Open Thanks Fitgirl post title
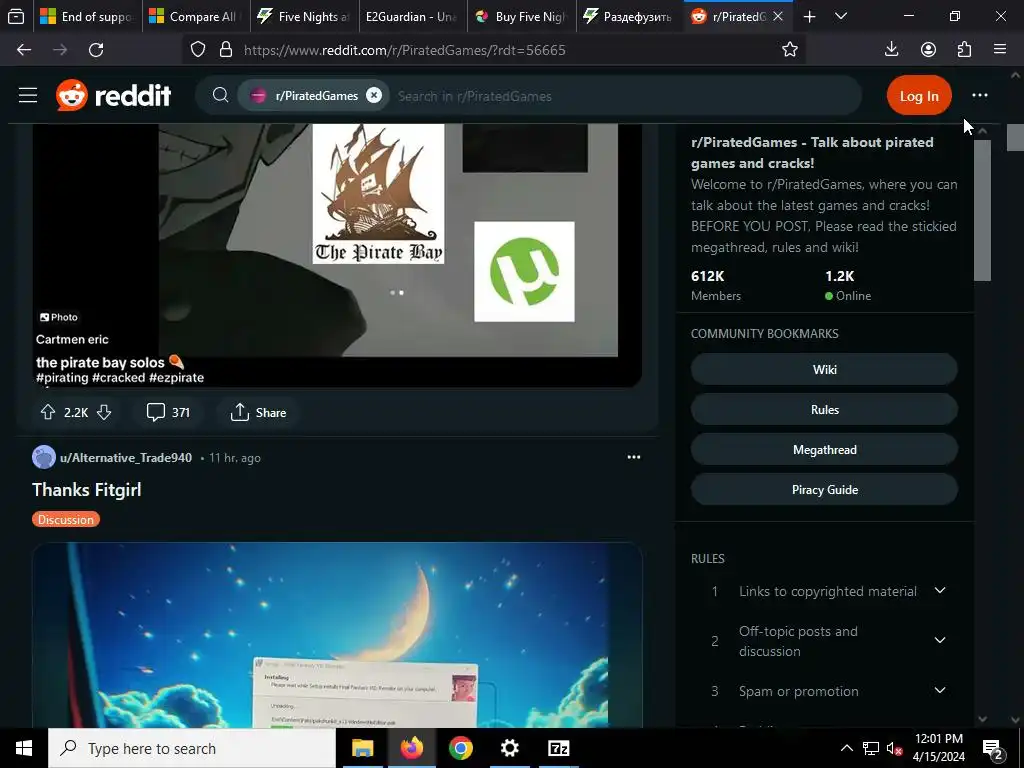The image size is (1024, 768). pos(87,490)
